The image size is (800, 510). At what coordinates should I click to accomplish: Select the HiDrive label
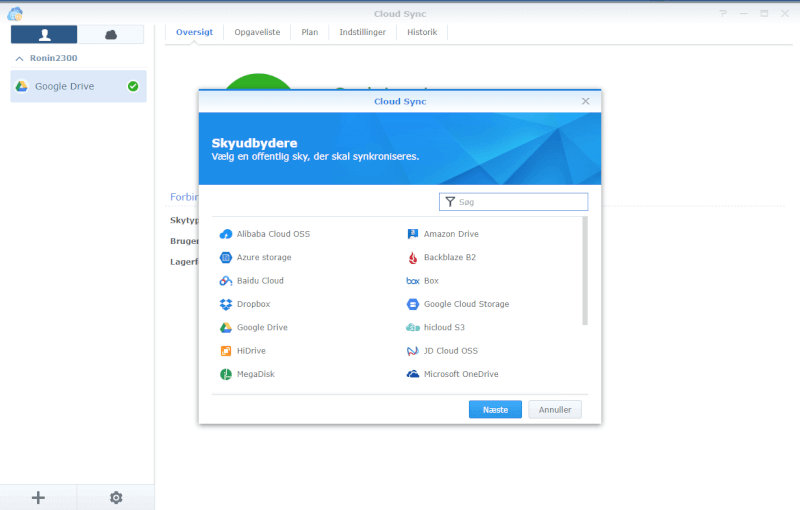point(252,351)
